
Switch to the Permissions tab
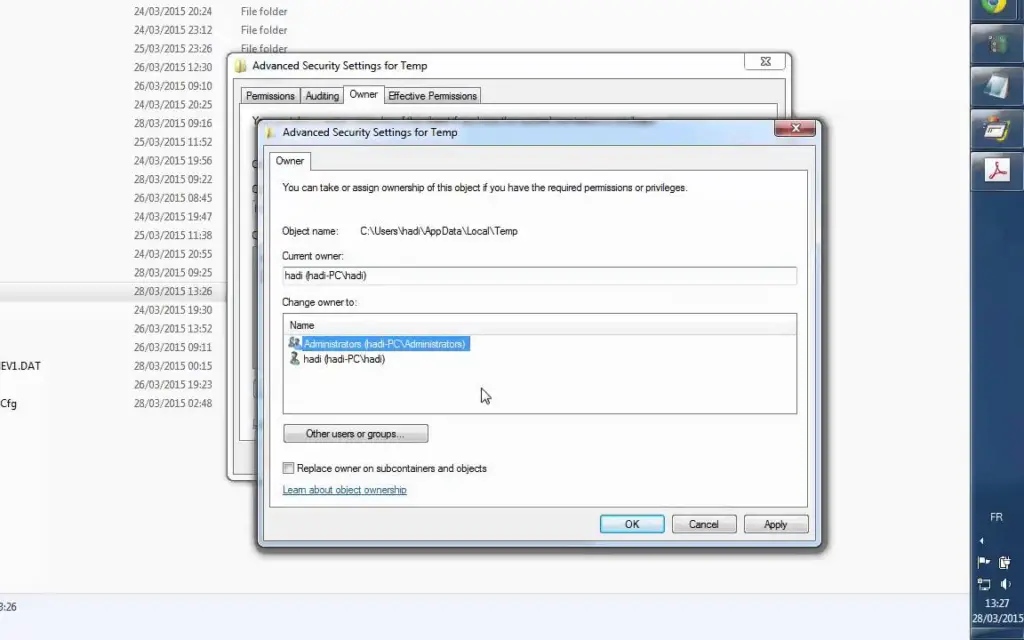pyautogui.click(x=270, y=96)
